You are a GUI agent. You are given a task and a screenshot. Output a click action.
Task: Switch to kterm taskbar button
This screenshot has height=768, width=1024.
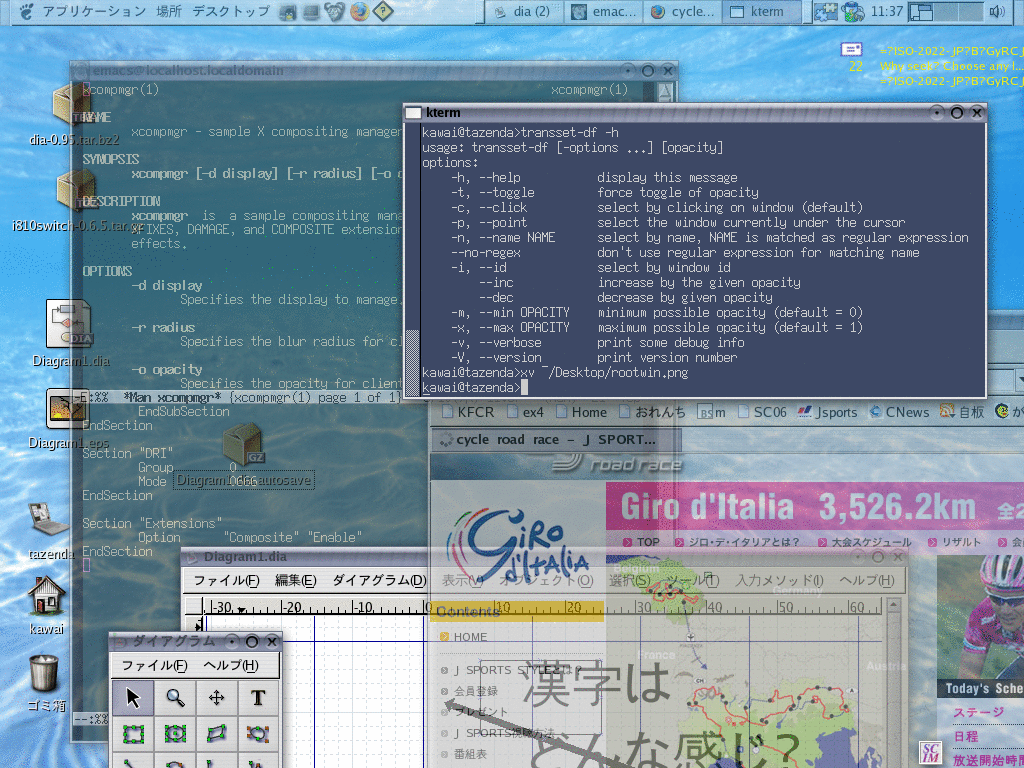click(761, 12)
